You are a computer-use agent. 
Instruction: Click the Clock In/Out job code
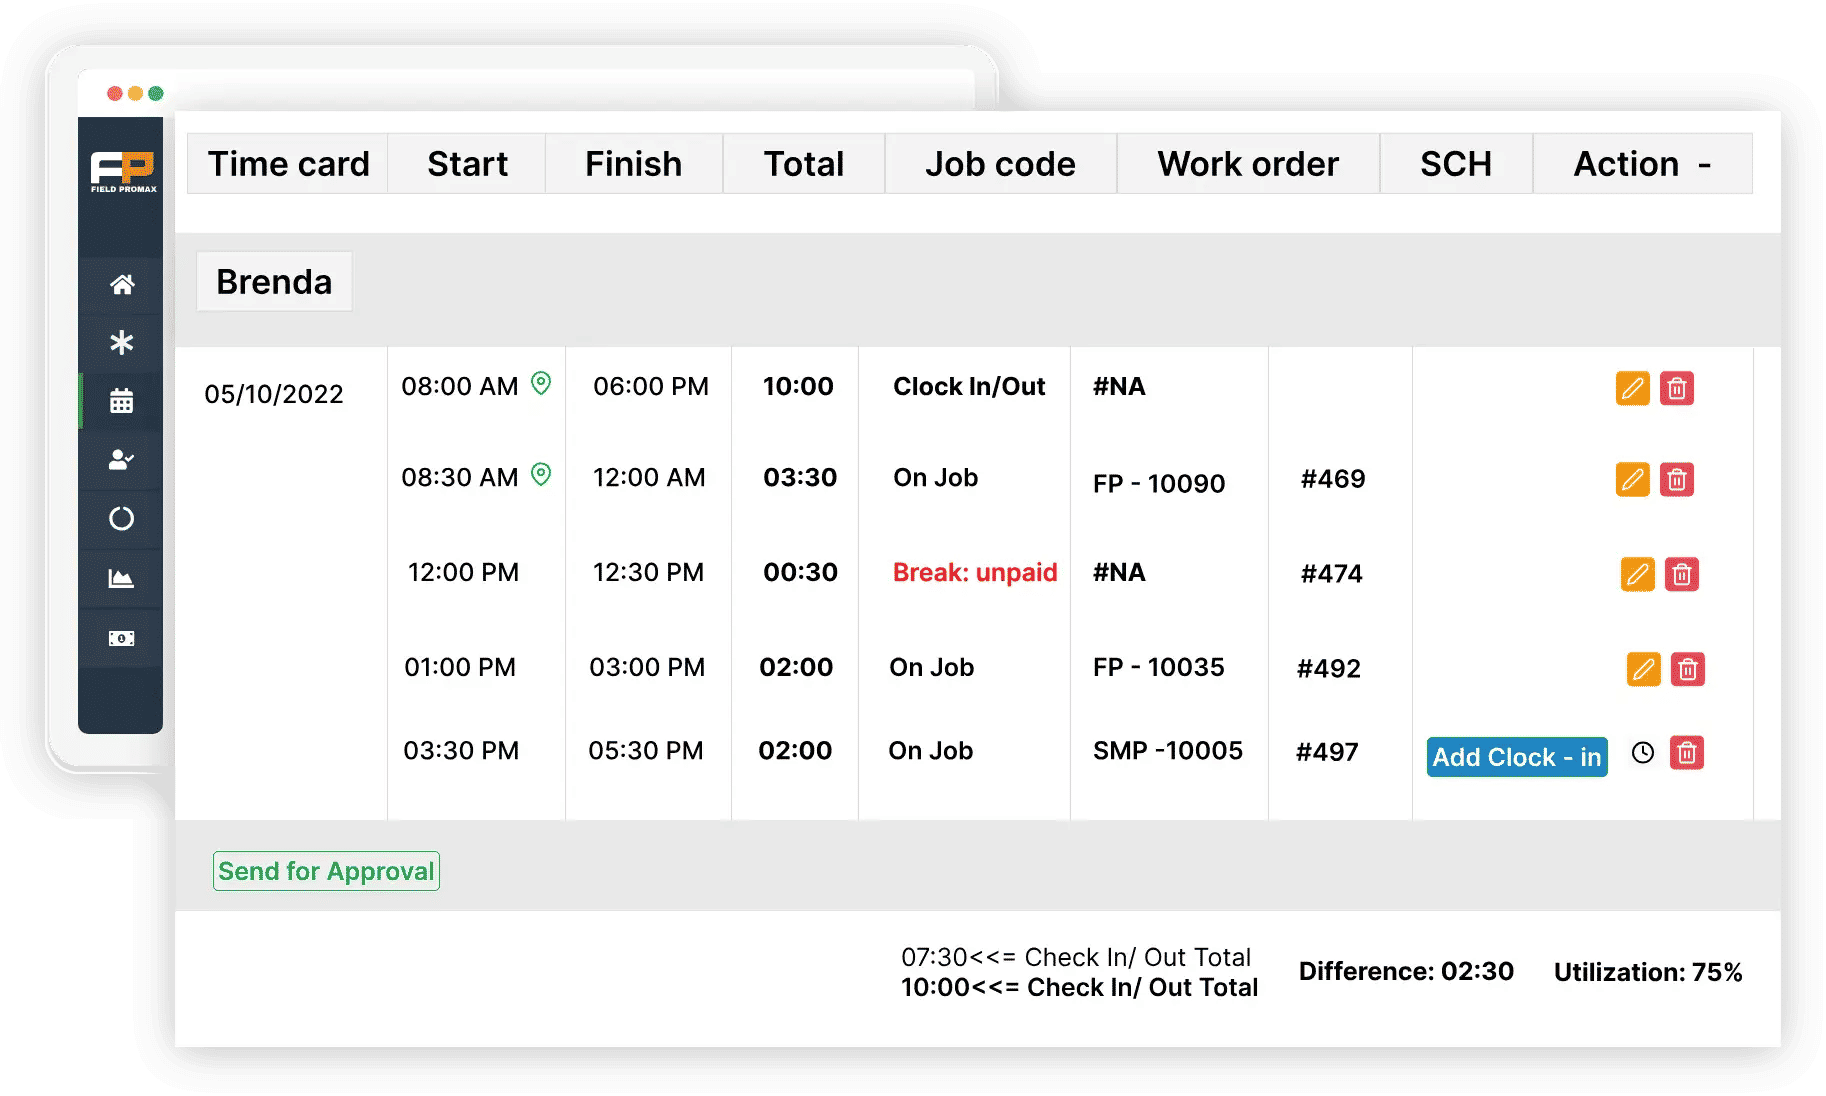point(969,386)
